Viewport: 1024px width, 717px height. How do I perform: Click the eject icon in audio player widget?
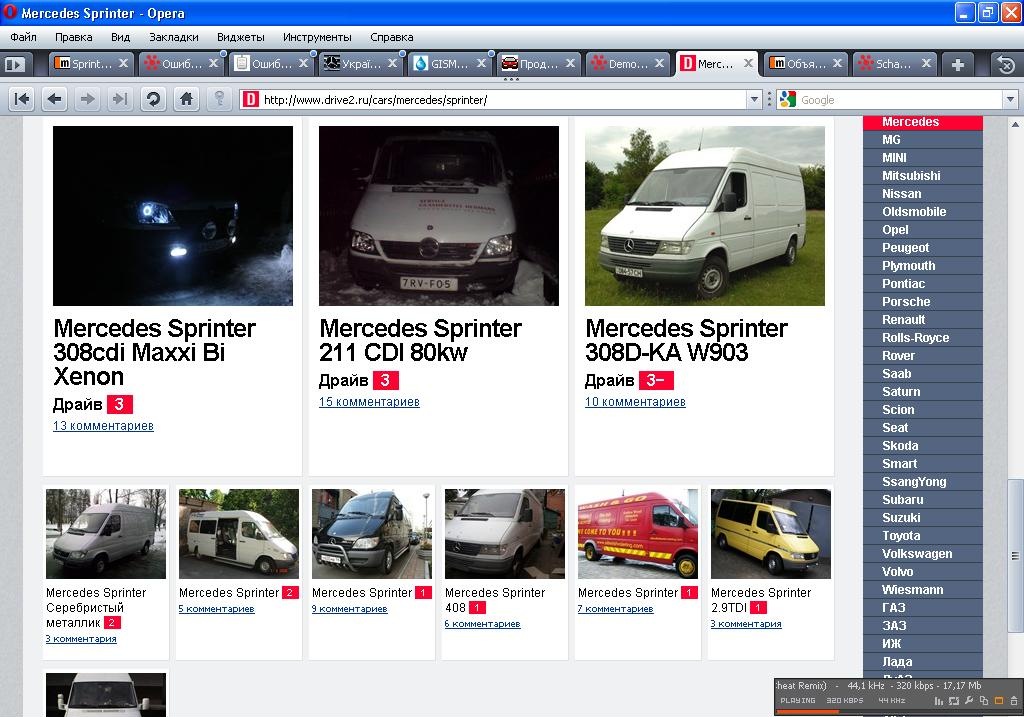pyautogui.click(x=1014, y=701)
